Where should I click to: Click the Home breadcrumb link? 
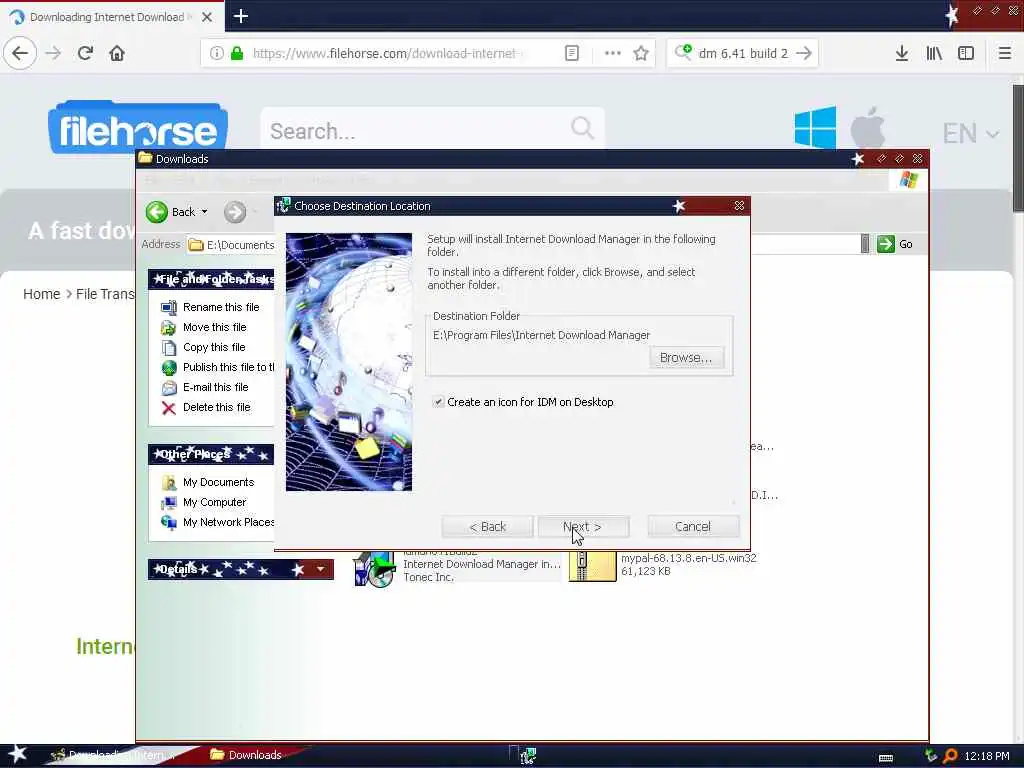(x=41, y=294)
